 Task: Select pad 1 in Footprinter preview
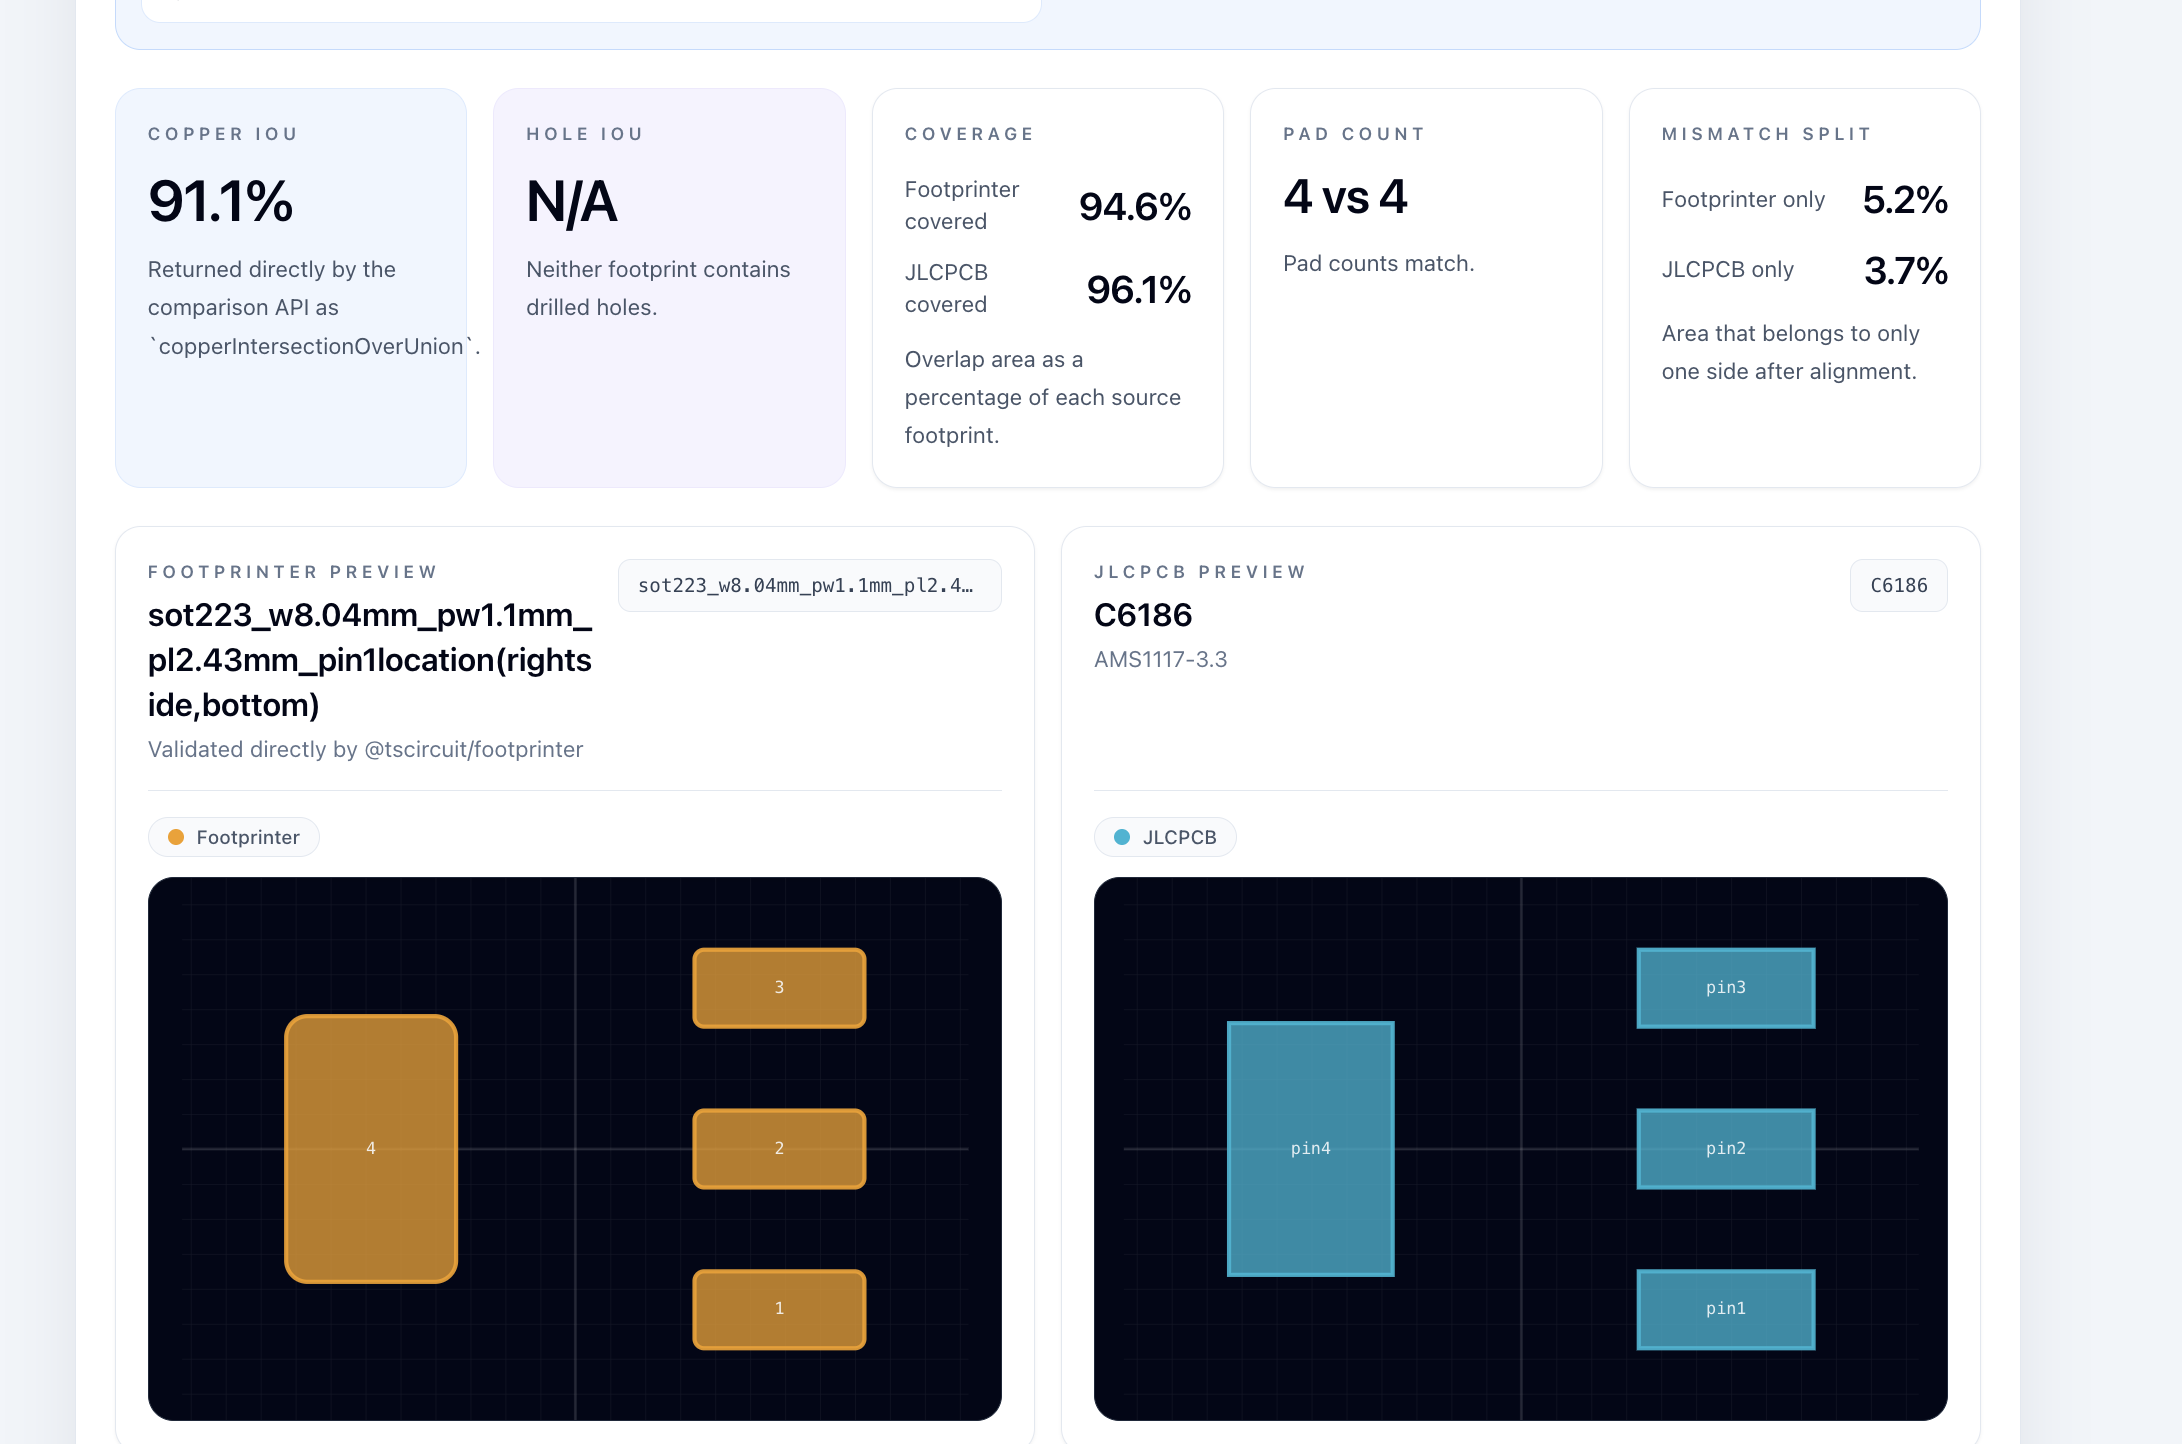pos(779,1309)
